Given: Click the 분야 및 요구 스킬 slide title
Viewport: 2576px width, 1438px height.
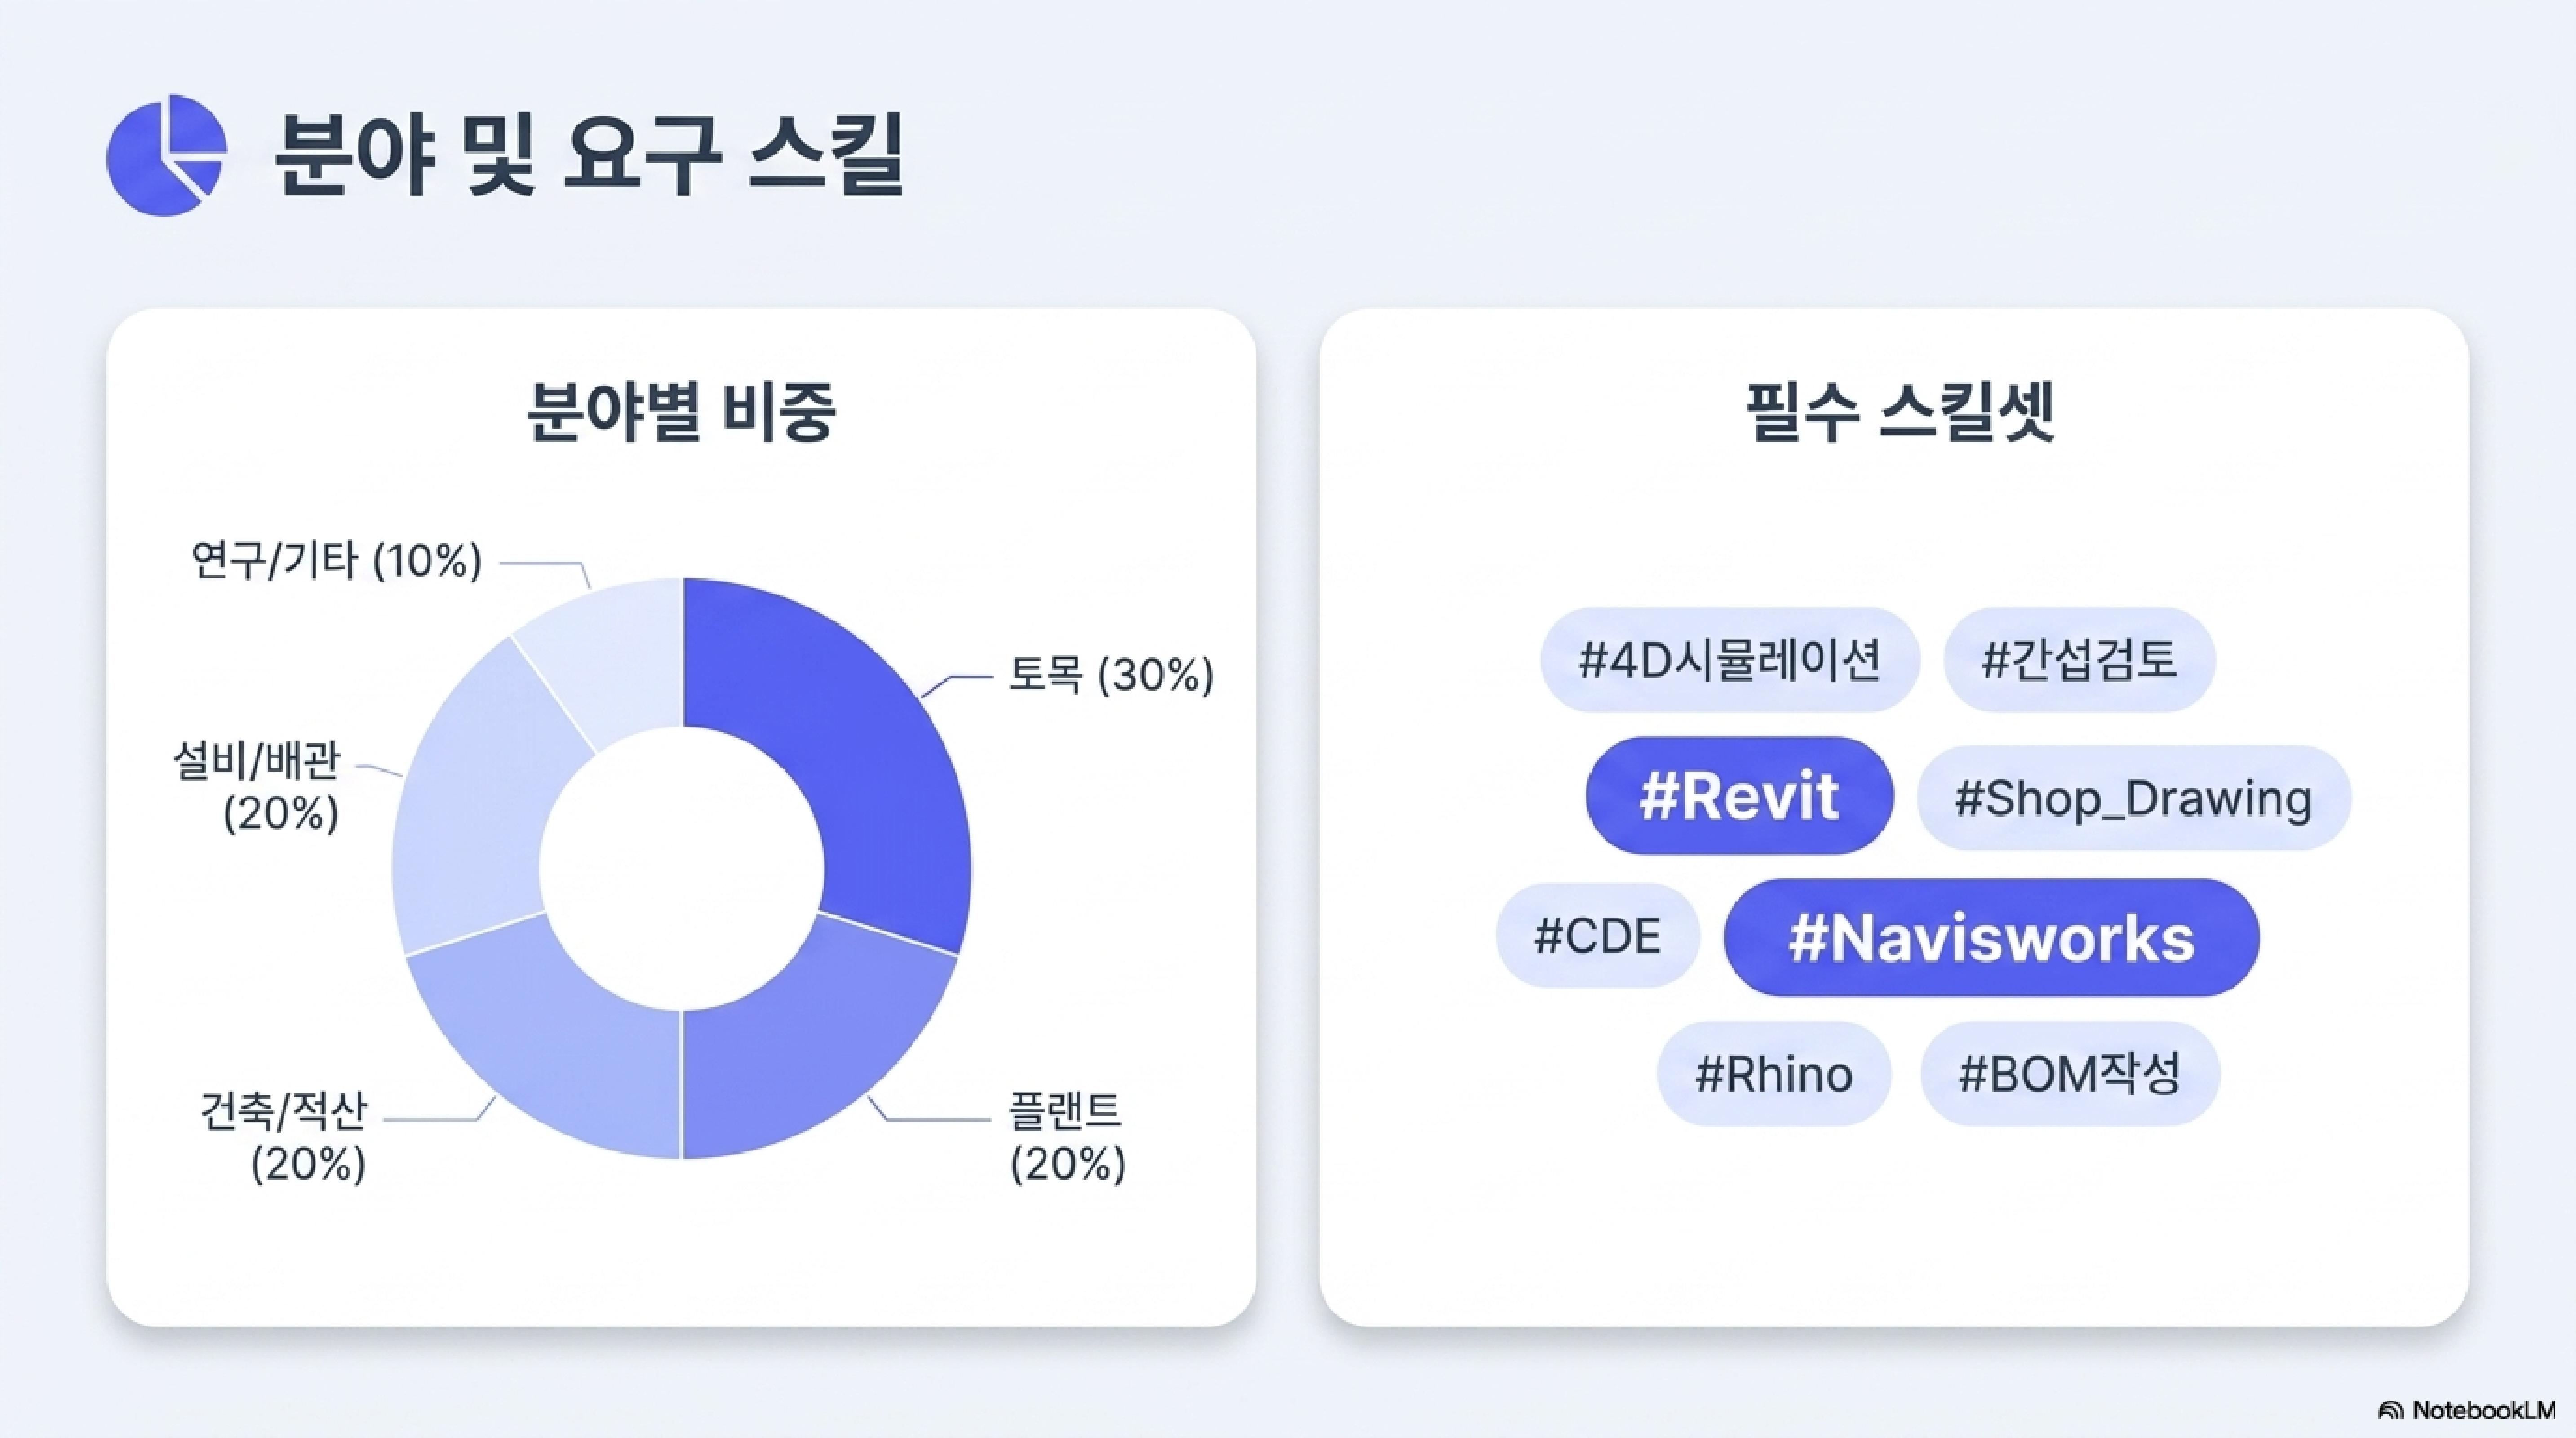Looking at the screenshot, I should (590, 155).
